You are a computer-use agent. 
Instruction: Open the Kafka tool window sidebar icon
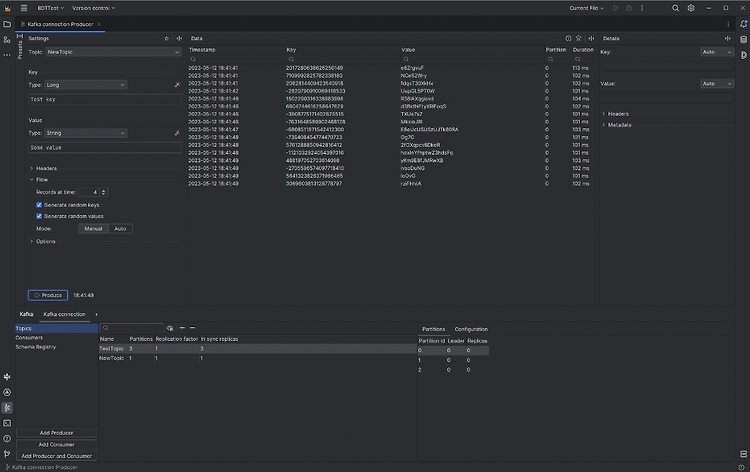(7, 407)
